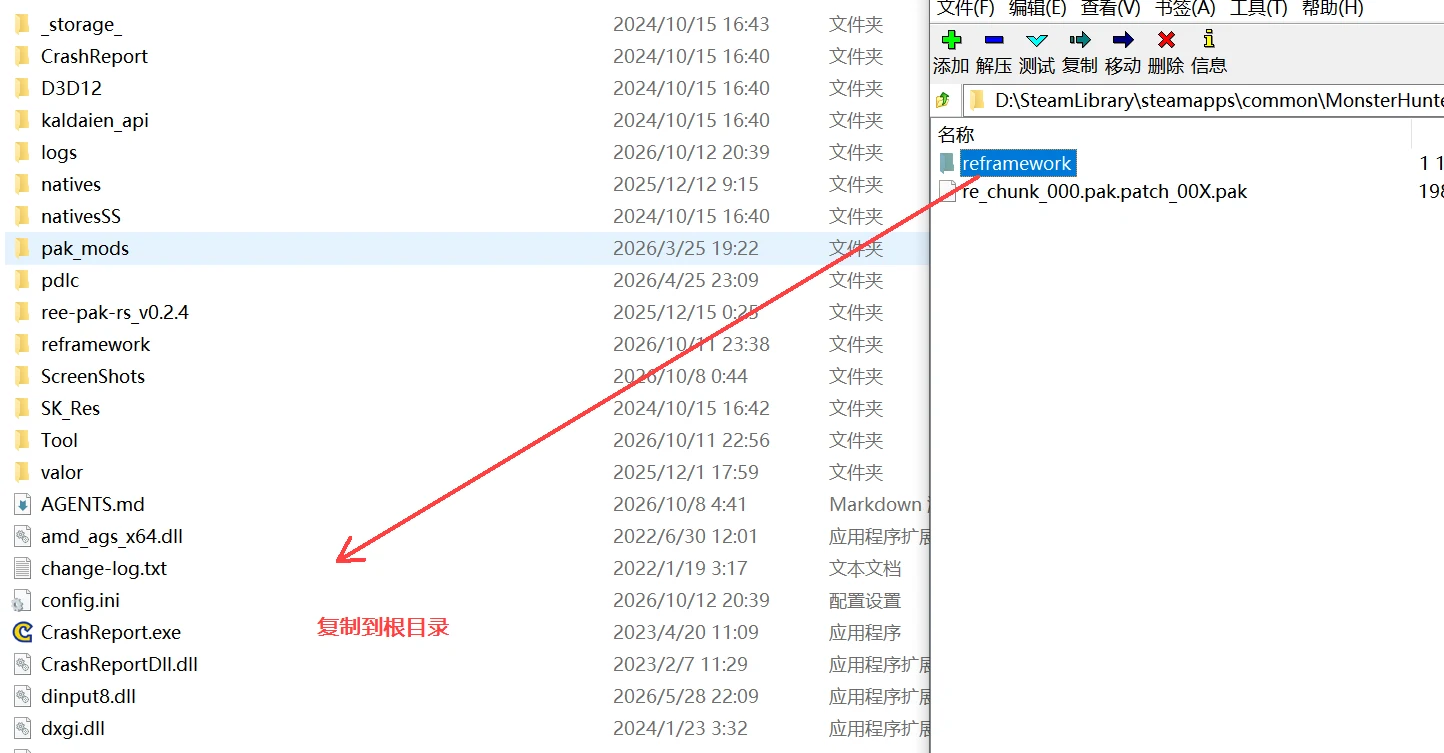Click the dinput8.dll file icon
The width and height of the screenshot is (1444, 753).
point(22,697)
